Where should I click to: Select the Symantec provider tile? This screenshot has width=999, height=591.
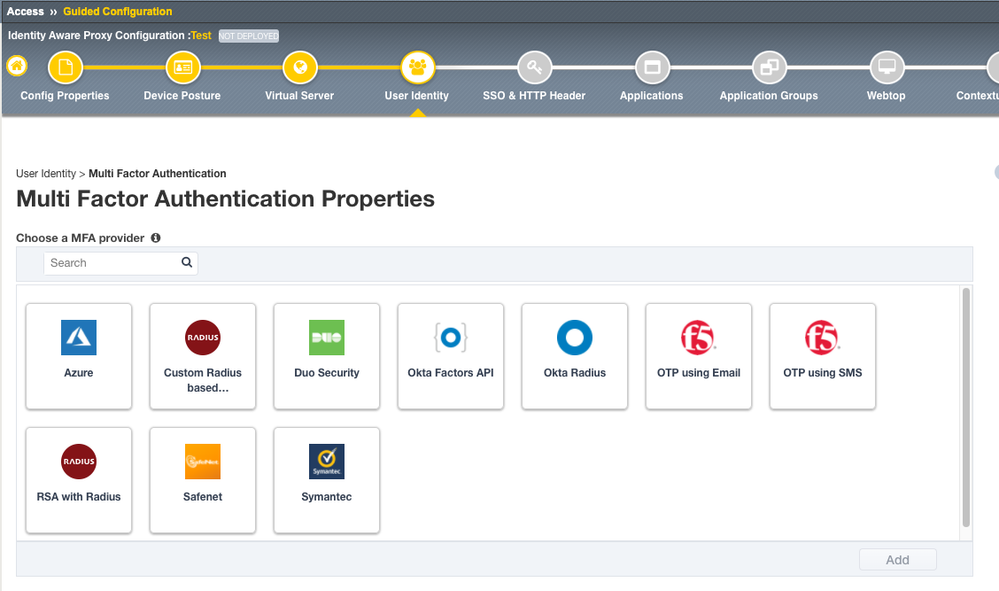[x=327, y=480]
